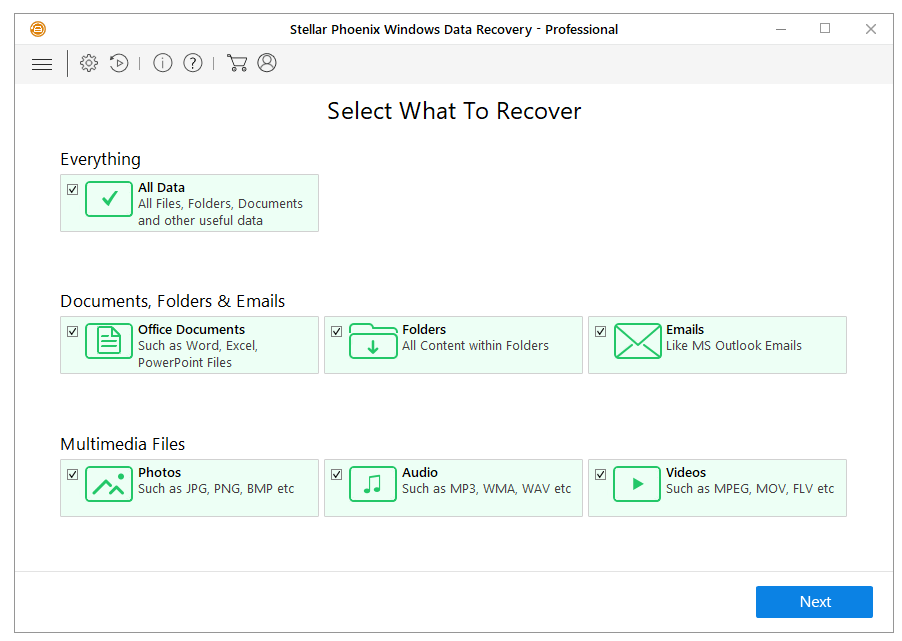Click the resume recovery icon
The image size is (902, 641).
click(x=119, y=63)
